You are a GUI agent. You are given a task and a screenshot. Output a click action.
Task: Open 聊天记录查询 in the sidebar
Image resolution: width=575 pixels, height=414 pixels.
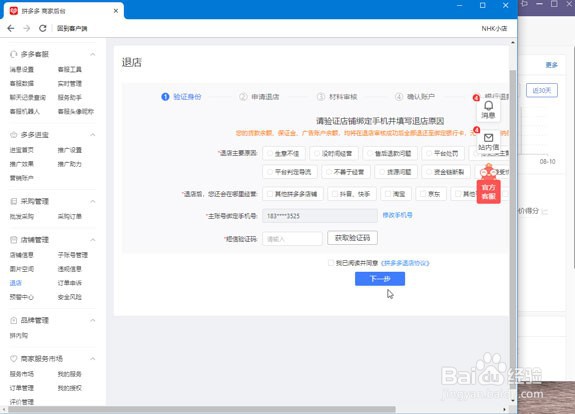pos(28,98)
